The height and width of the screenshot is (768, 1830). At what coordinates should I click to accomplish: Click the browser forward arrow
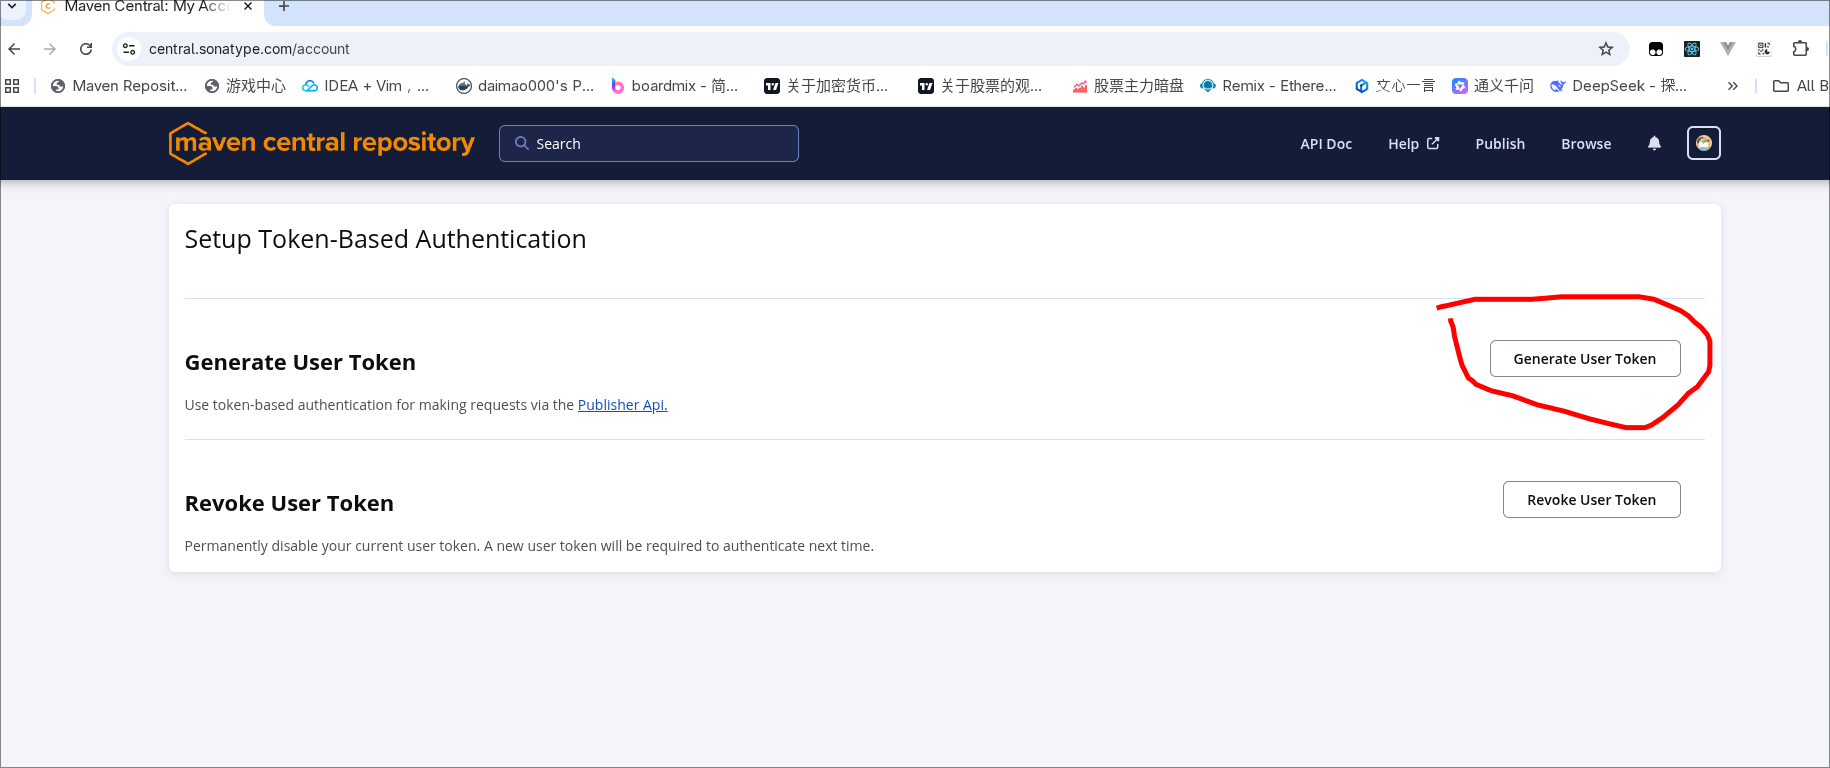click(50, 49)
